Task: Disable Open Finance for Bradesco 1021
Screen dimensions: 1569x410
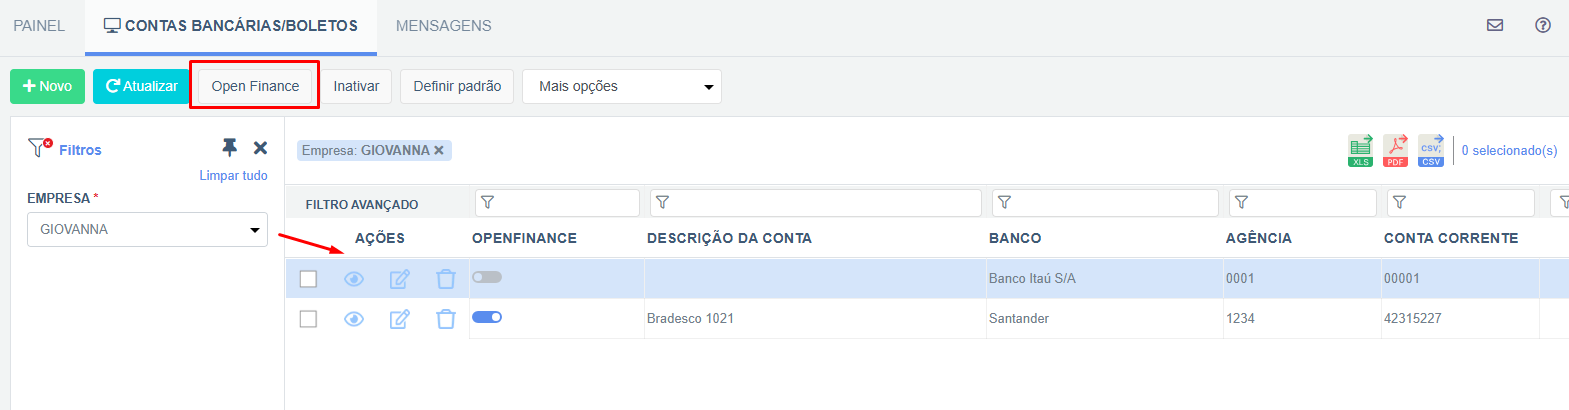Action: click(x=487, y=317)
